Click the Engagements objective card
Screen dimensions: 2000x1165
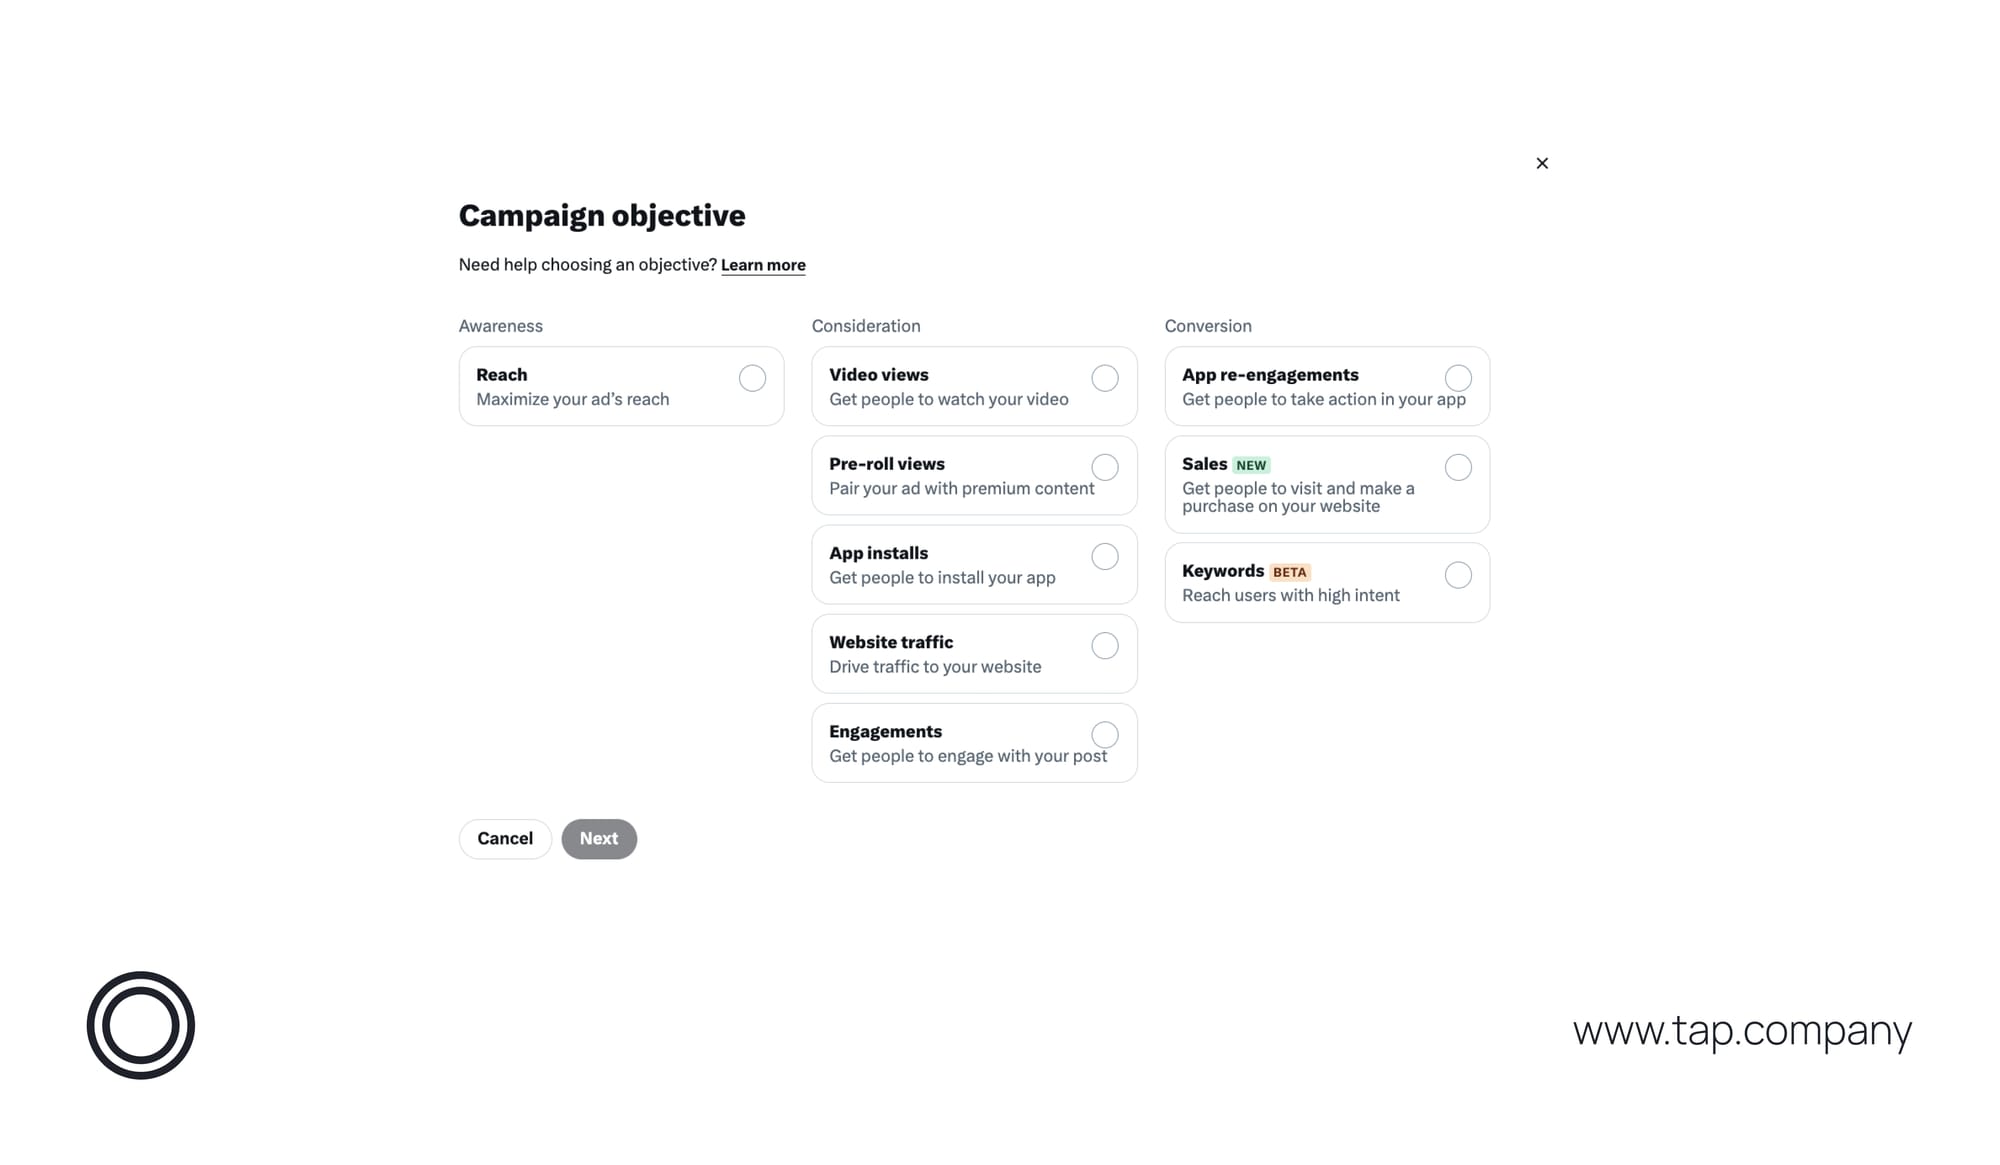(974, 742)
